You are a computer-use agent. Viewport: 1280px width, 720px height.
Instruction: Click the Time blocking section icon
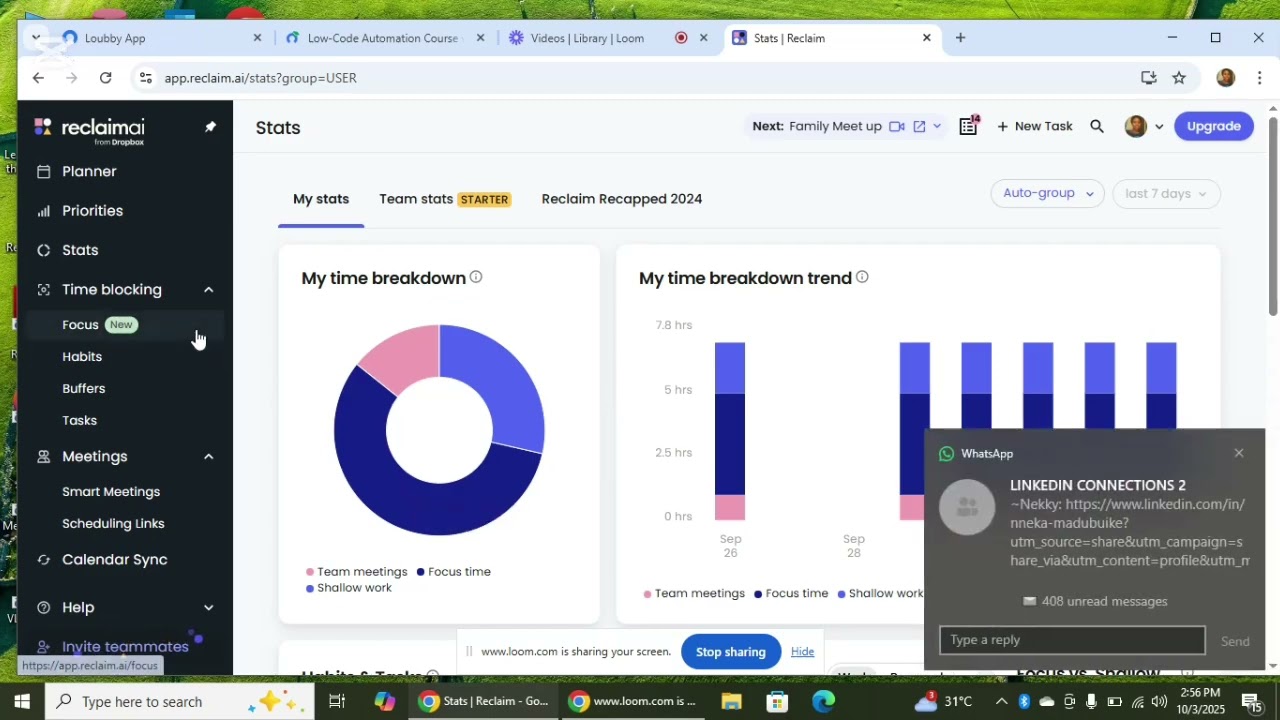click(43, 290)
